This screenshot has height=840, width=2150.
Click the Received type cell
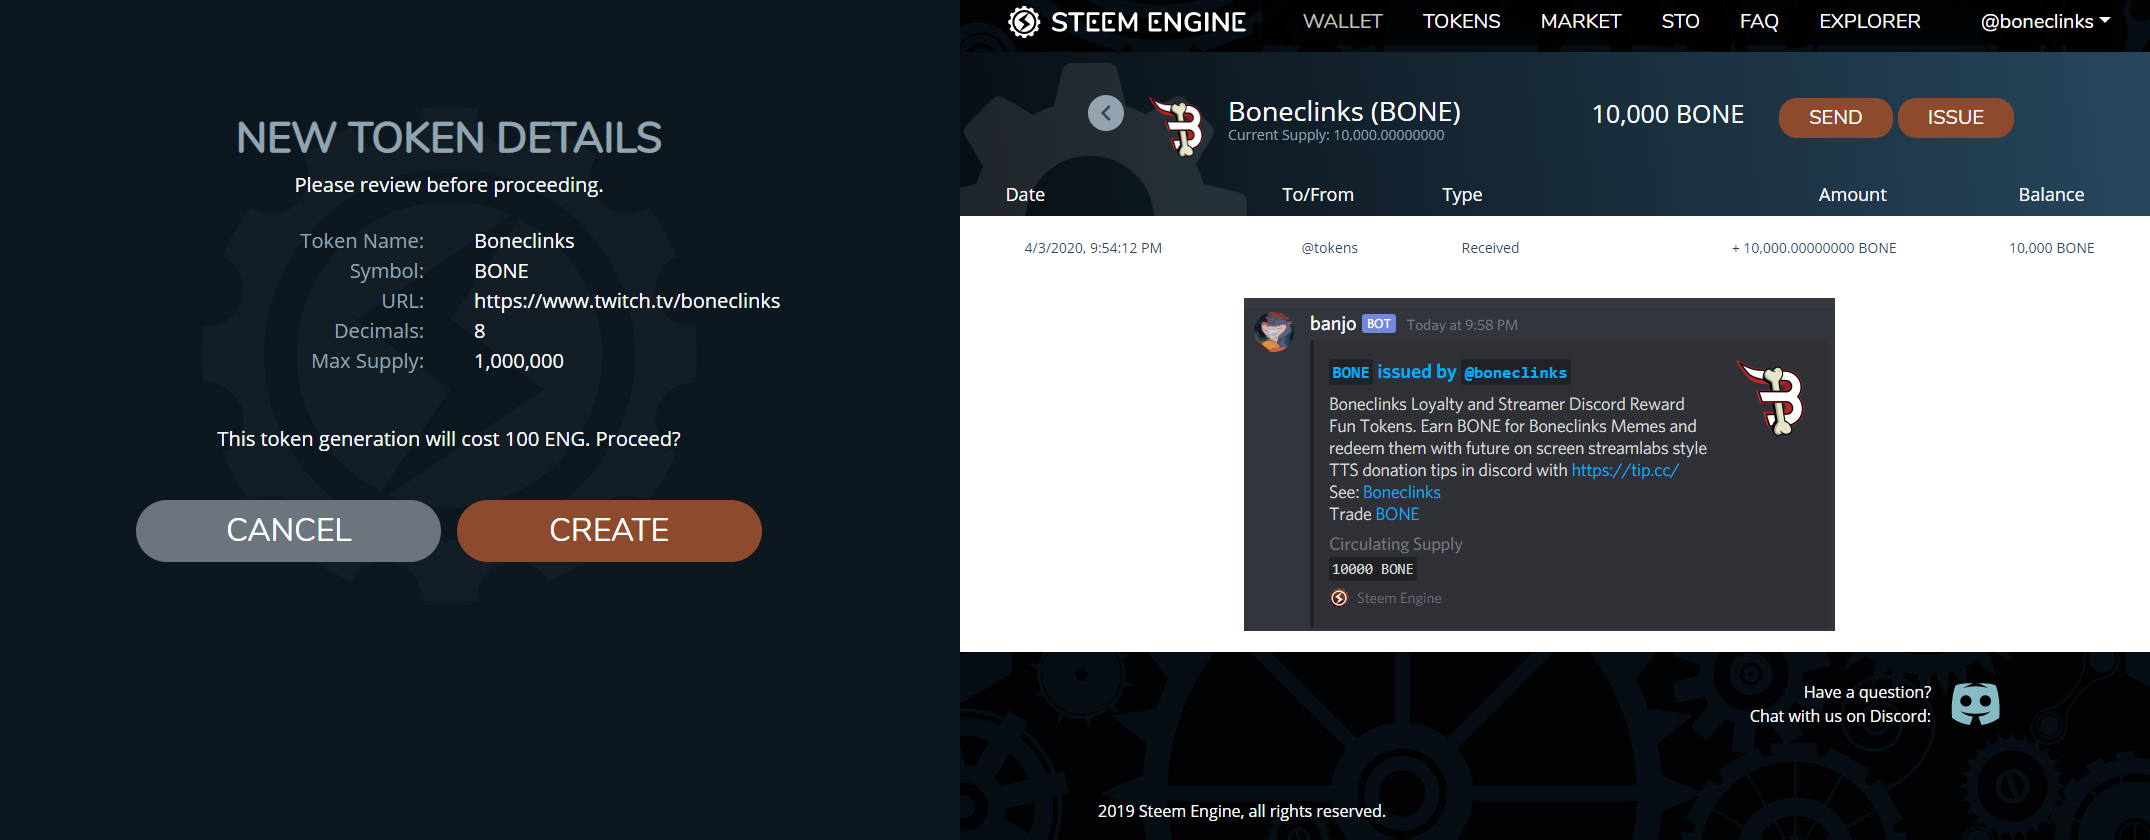1490,248
